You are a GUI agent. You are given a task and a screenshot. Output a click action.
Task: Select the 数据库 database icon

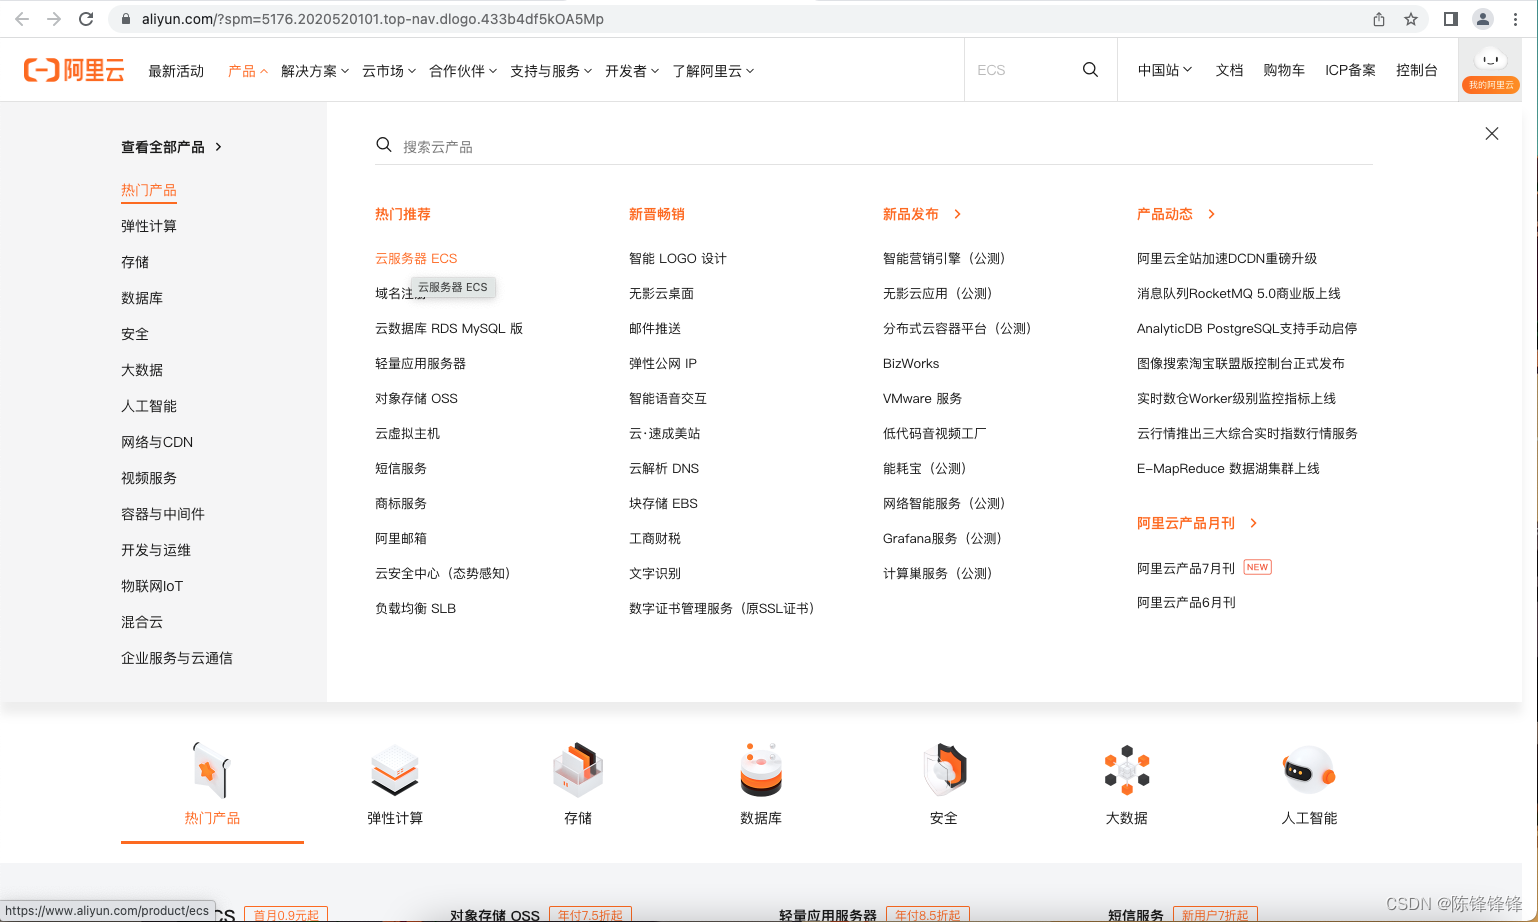coord(761,770)
